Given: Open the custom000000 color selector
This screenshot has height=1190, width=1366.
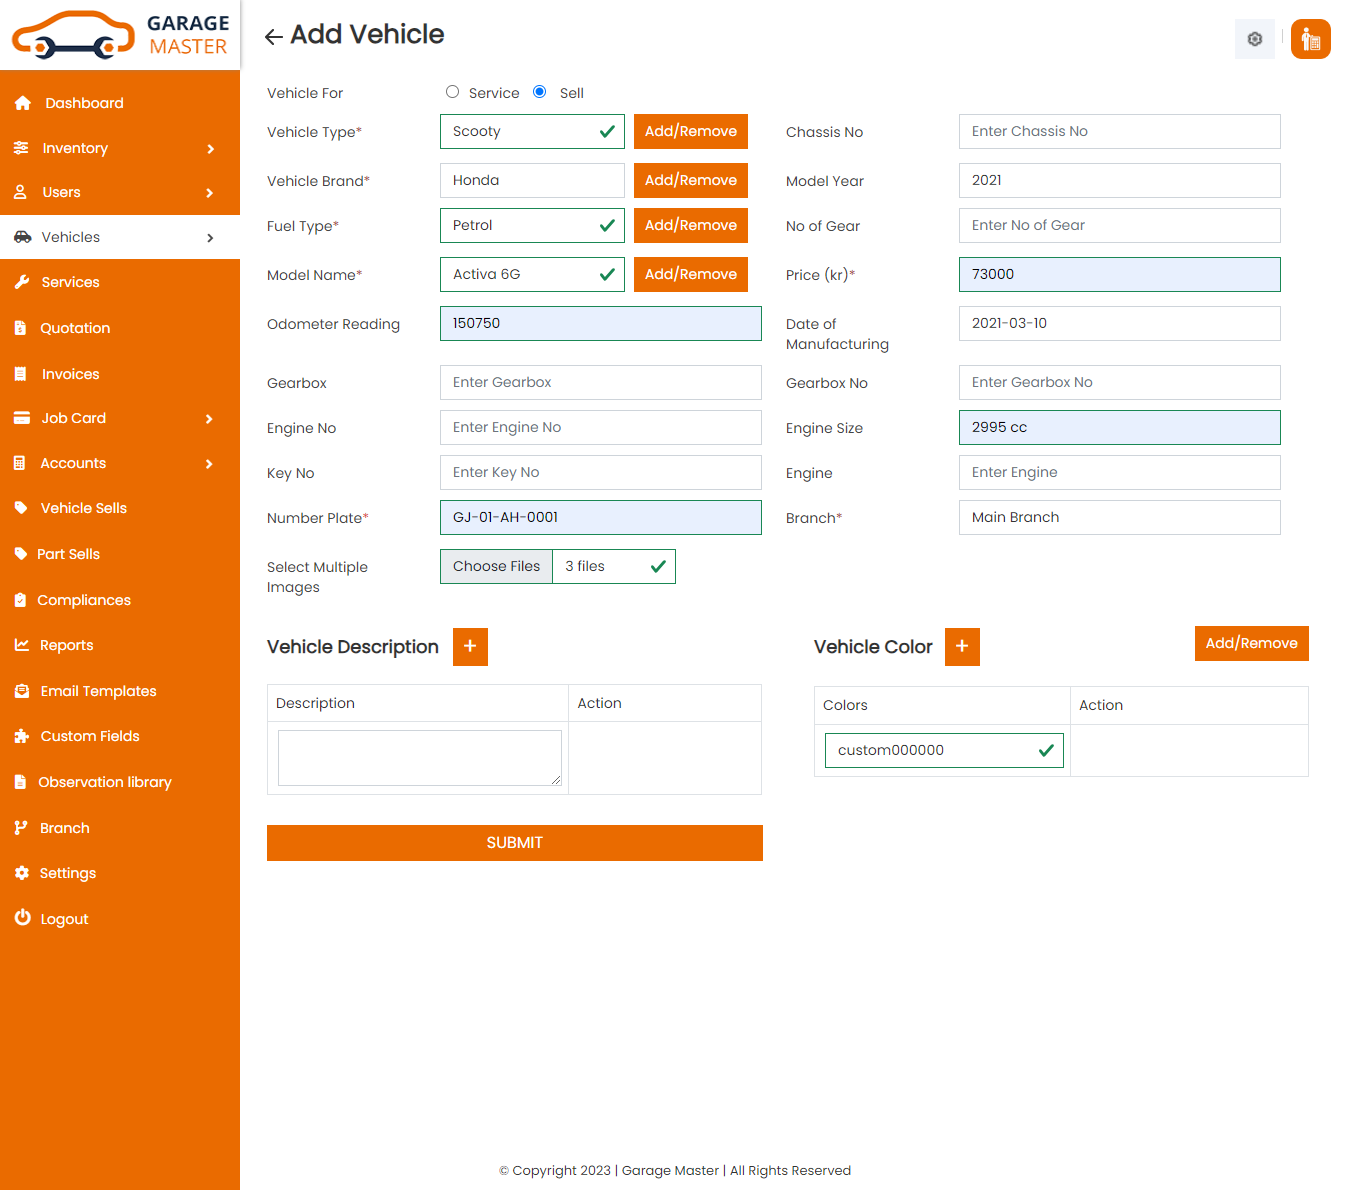Looking at the screenshot, I should coord(943,751).
